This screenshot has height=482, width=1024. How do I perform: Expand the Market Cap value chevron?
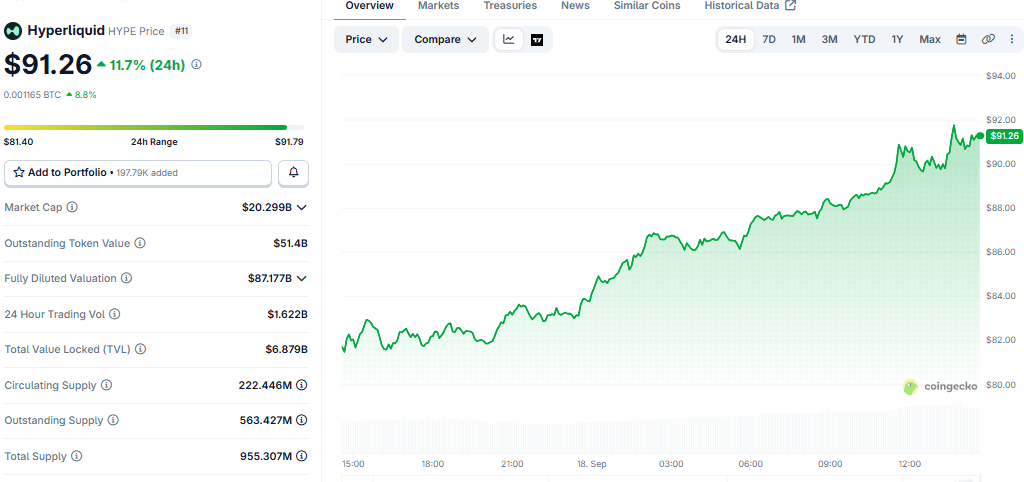(x=302, y=207)
